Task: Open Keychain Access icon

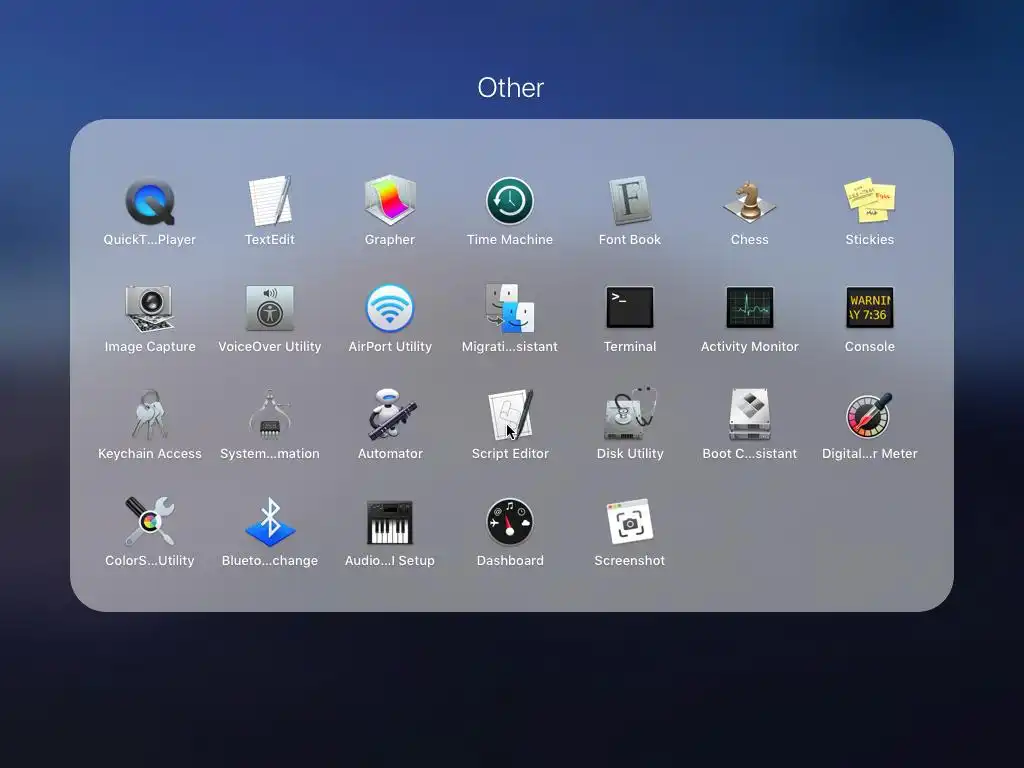Action: 150,415
